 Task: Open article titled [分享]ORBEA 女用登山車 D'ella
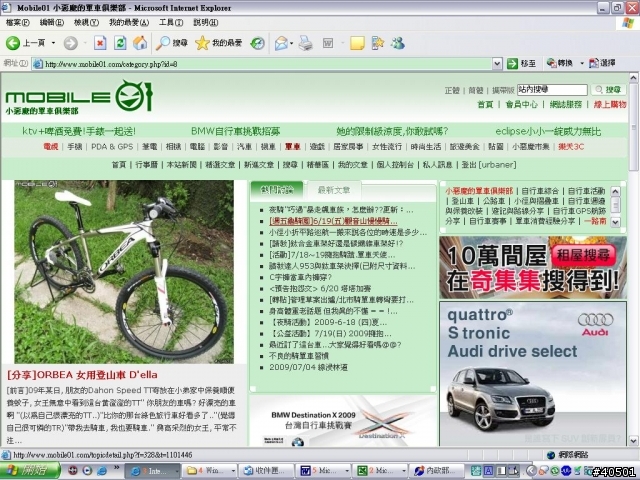(82, 375)
